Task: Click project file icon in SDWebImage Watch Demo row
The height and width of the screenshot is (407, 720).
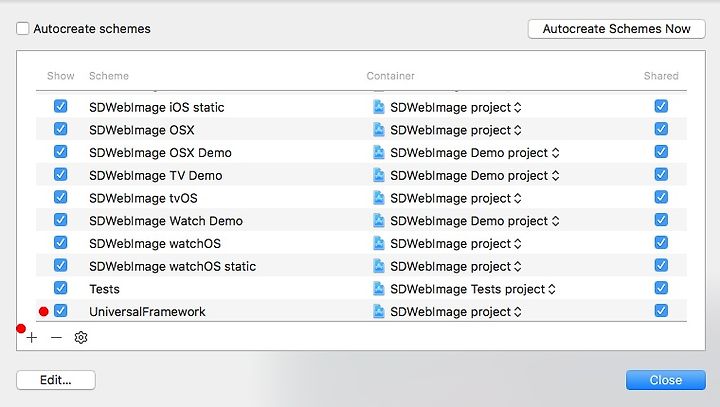Action: point(379,220)
